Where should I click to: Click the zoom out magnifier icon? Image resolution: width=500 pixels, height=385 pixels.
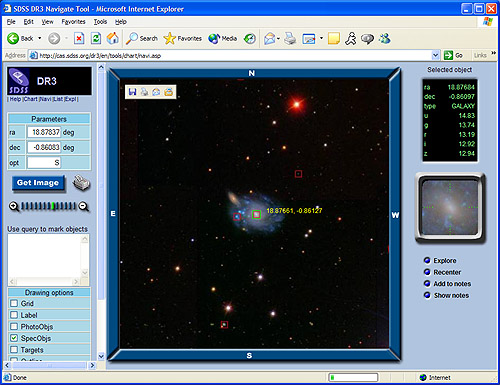[x=84, y=206]
